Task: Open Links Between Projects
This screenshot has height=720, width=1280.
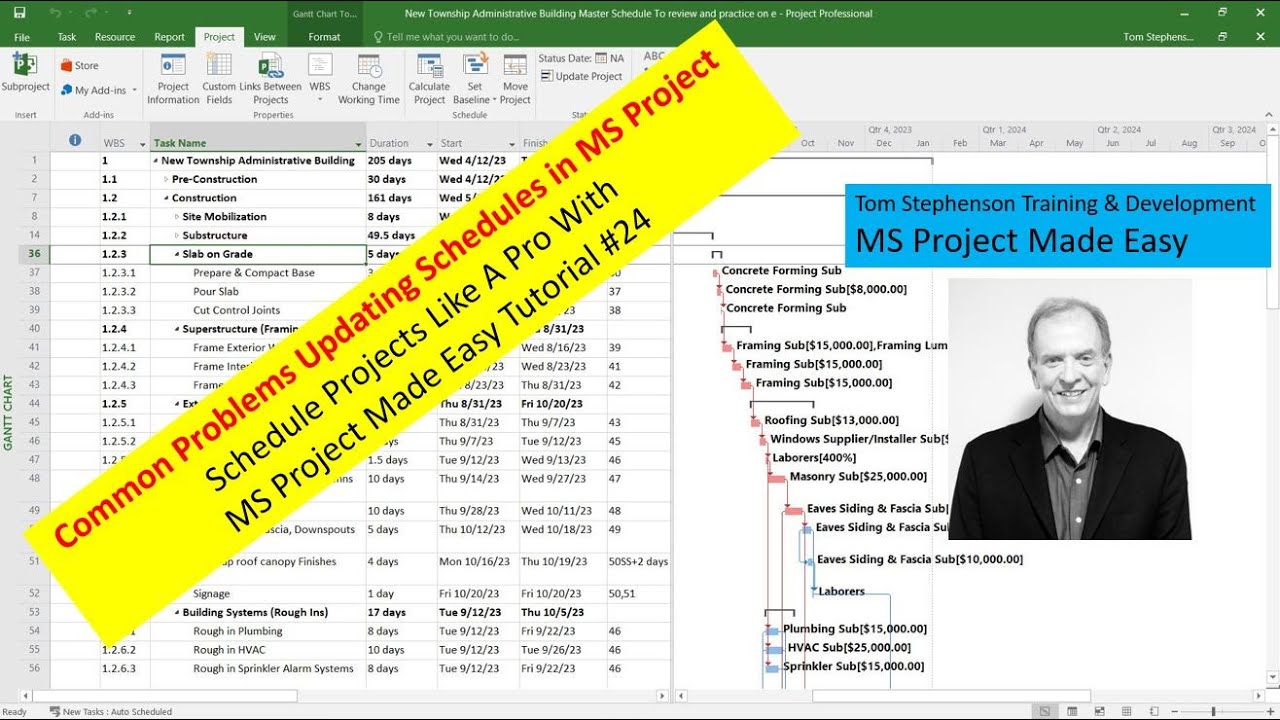Action: [x=270, y=78]
